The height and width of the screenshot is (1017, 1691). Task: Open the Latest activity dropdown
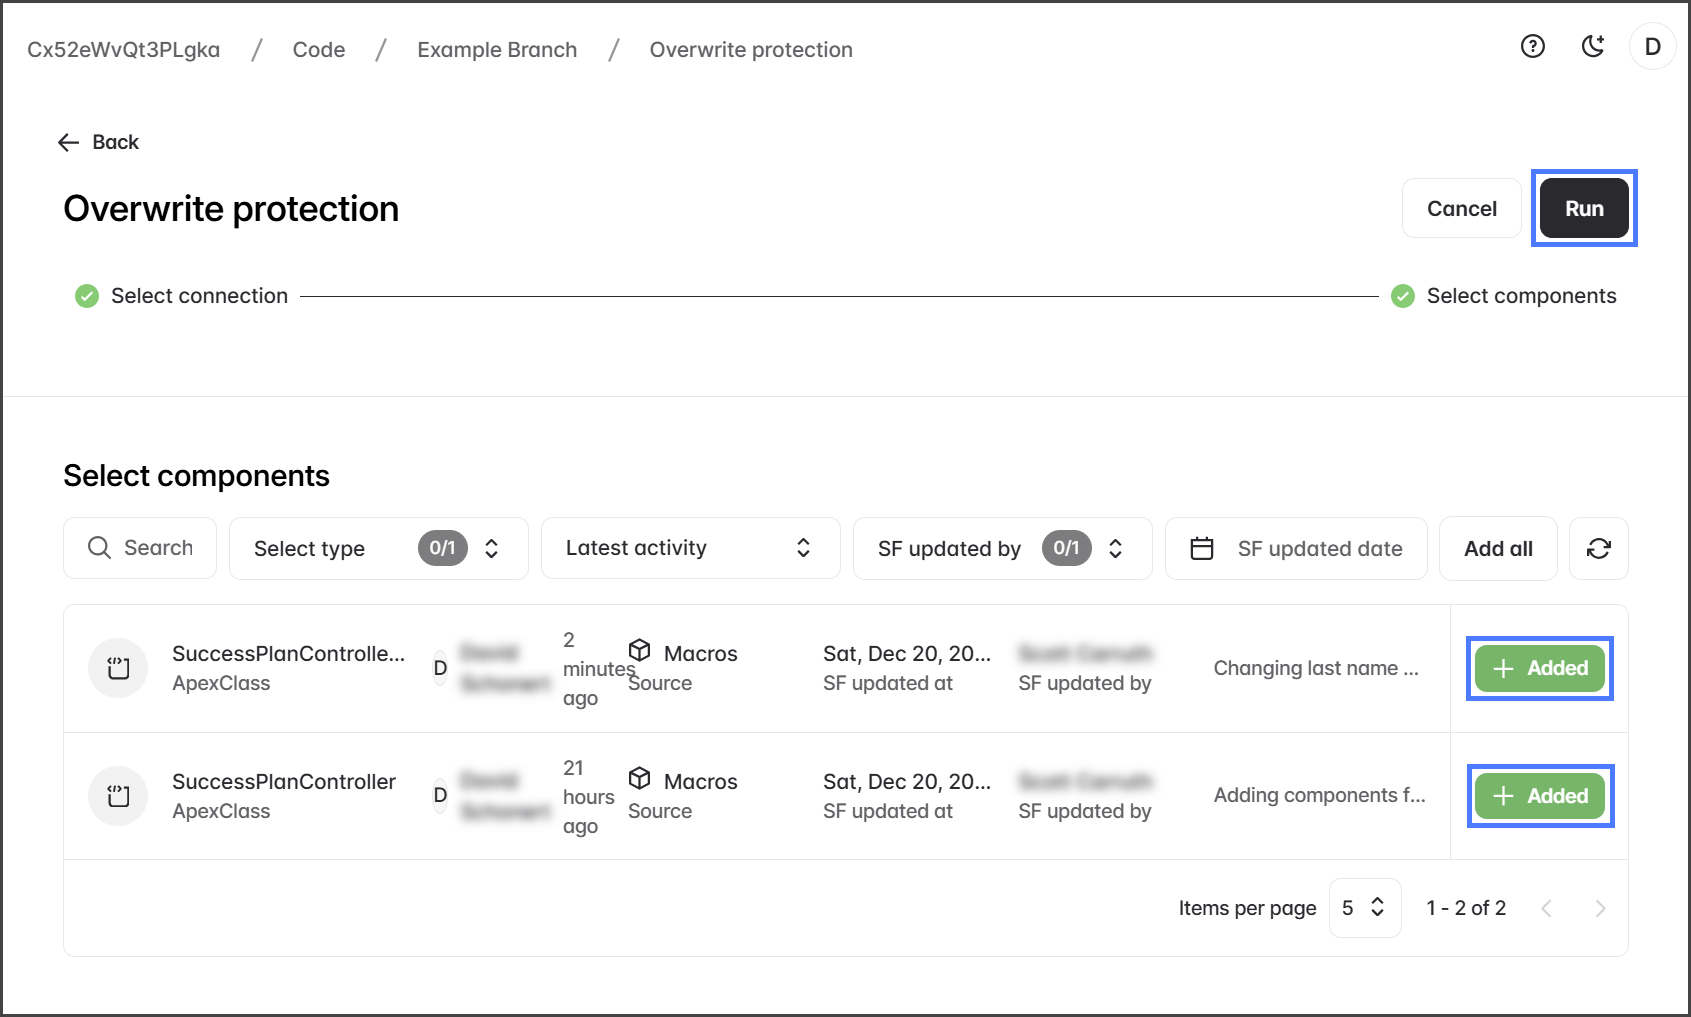tap(690, 548)
